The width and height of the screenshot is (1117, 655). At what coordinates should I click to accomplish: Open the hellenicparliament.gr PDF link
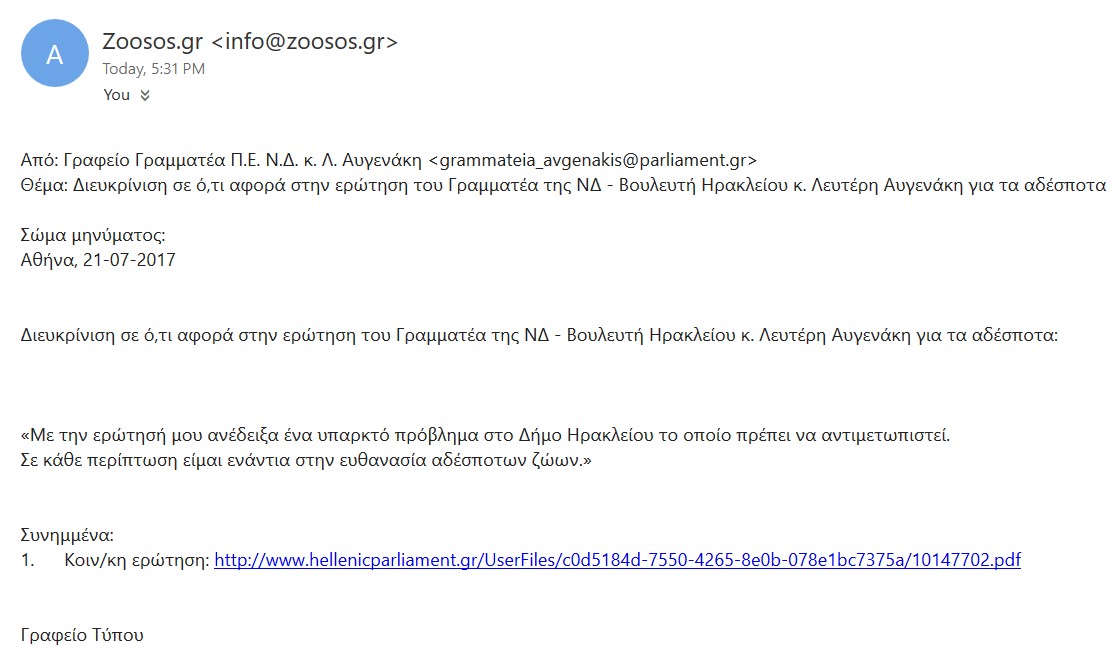point(617,560)
